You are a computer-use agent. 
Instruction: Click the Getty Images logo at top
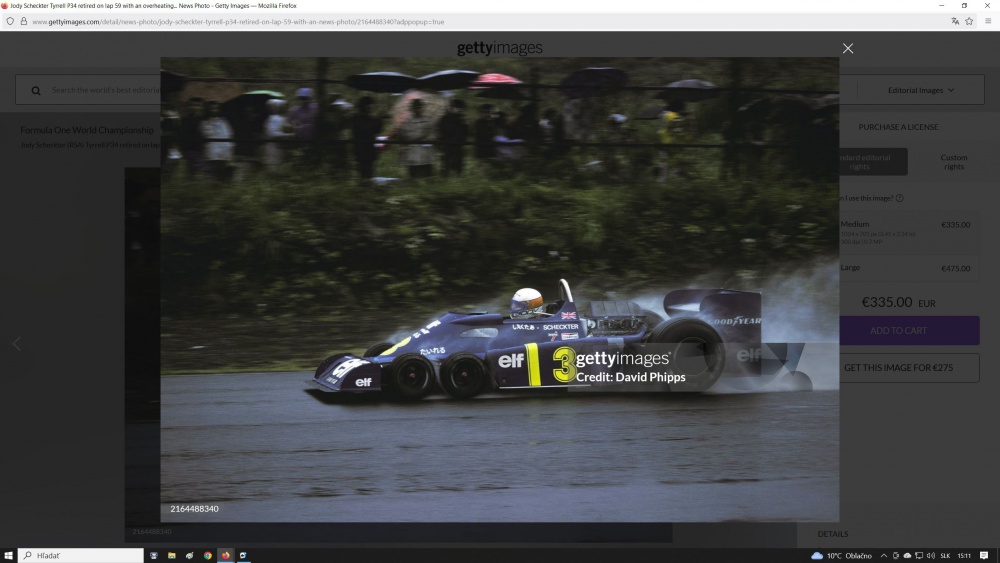tap(499, 48)
